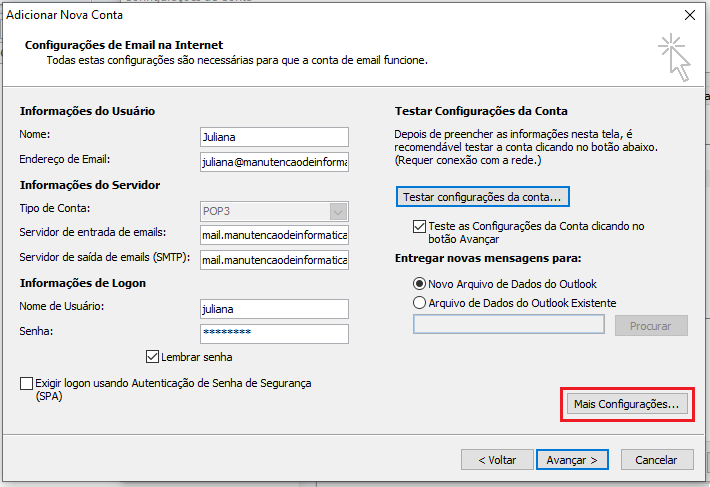Viewport: 710px width, 487px height.
Task: Enable Exigir logon usando SPA checkbox
Action: tap(26, 383)
